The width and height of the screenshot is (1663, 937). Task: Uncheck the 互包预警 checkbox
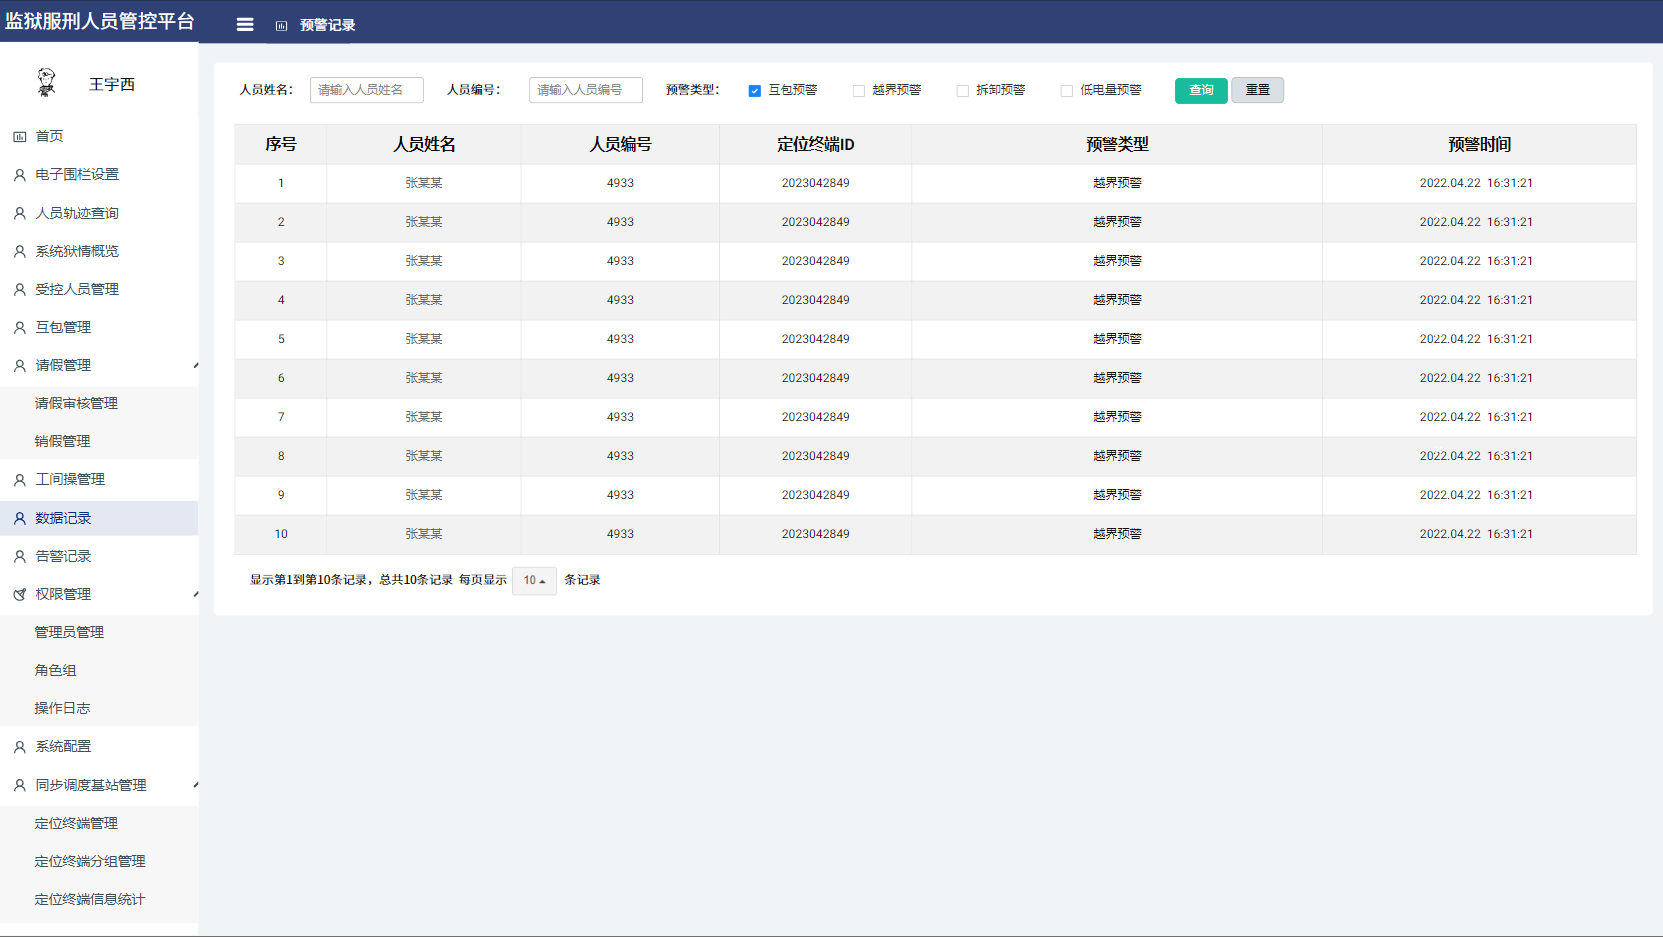[755, 91]
